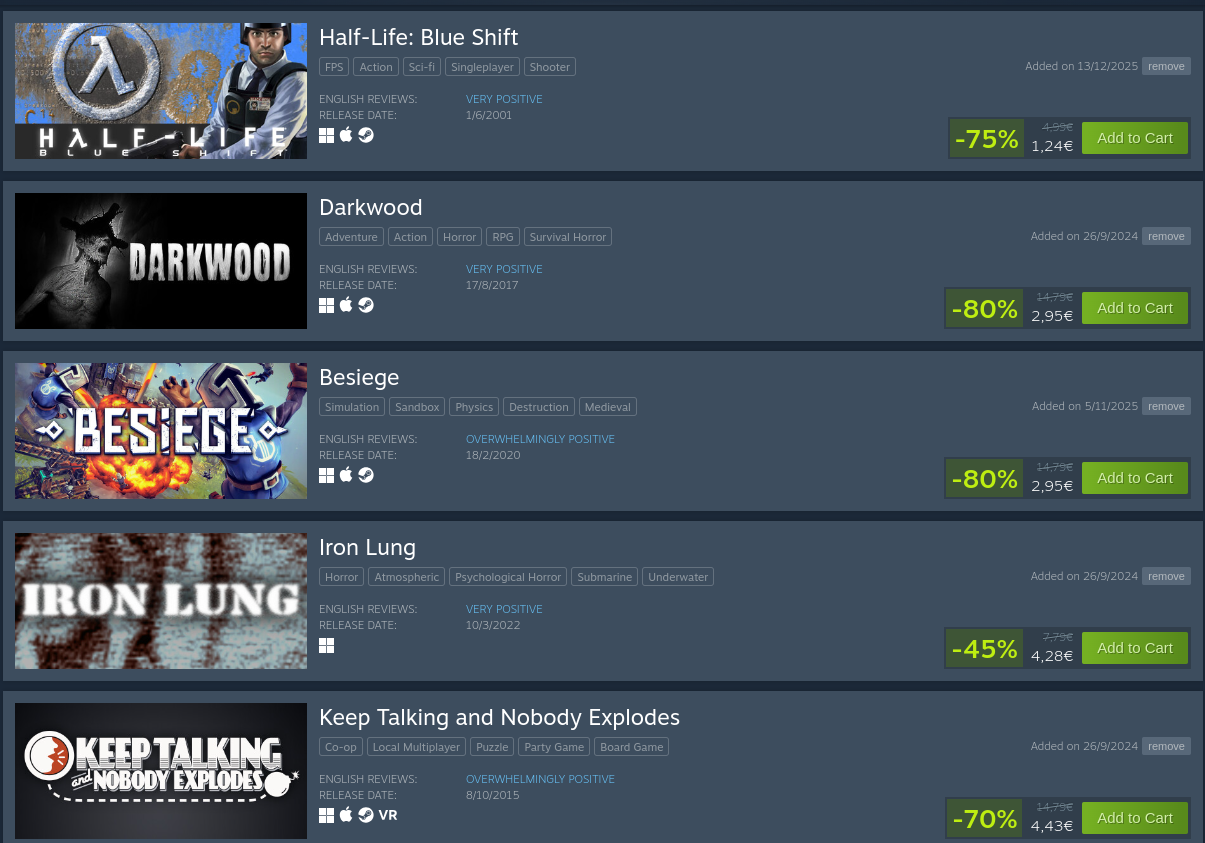Click the Windows icon under Iron Lung
Screen dimensions: 1205x843
[x=326, y=646]
